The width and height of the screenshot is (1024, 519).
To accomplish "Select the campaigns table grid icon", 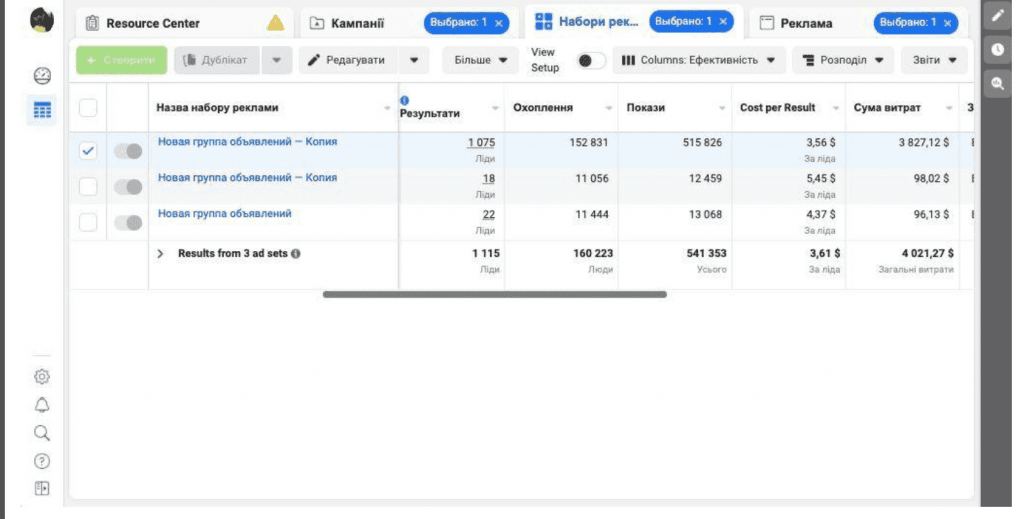I will (42, 110).
